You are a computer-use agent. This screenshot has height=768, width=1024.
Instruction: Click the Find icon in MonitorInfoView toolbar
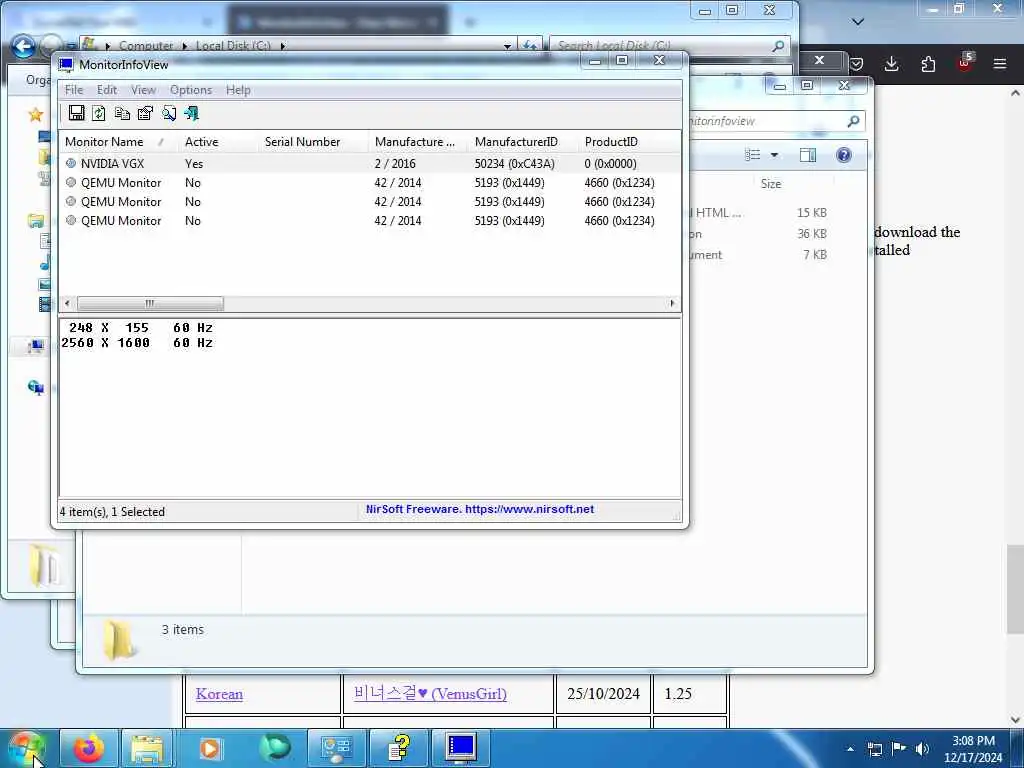(x=168, y=114)
